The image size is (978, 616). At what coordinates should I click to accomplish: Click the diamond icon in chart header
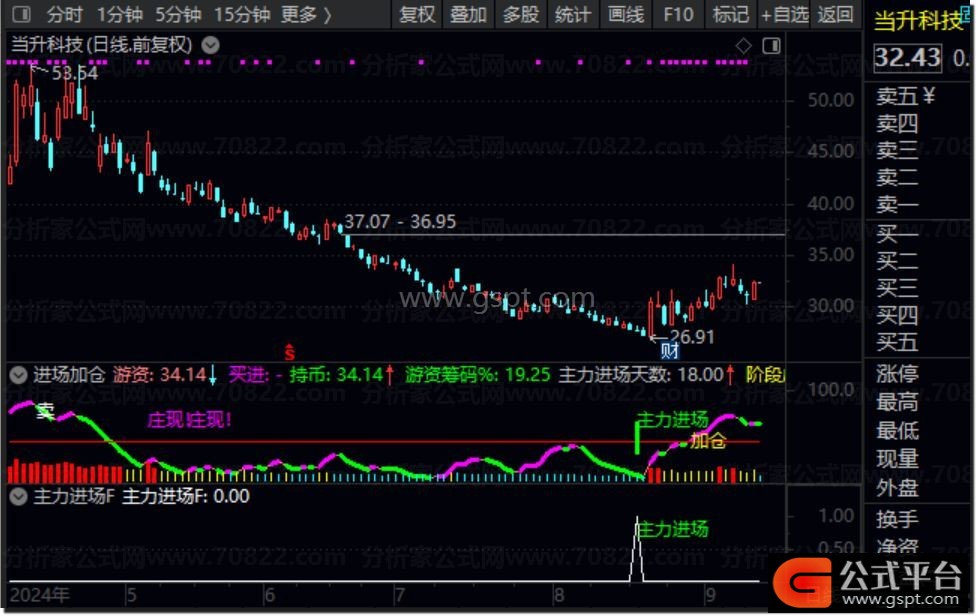[743, 46]
